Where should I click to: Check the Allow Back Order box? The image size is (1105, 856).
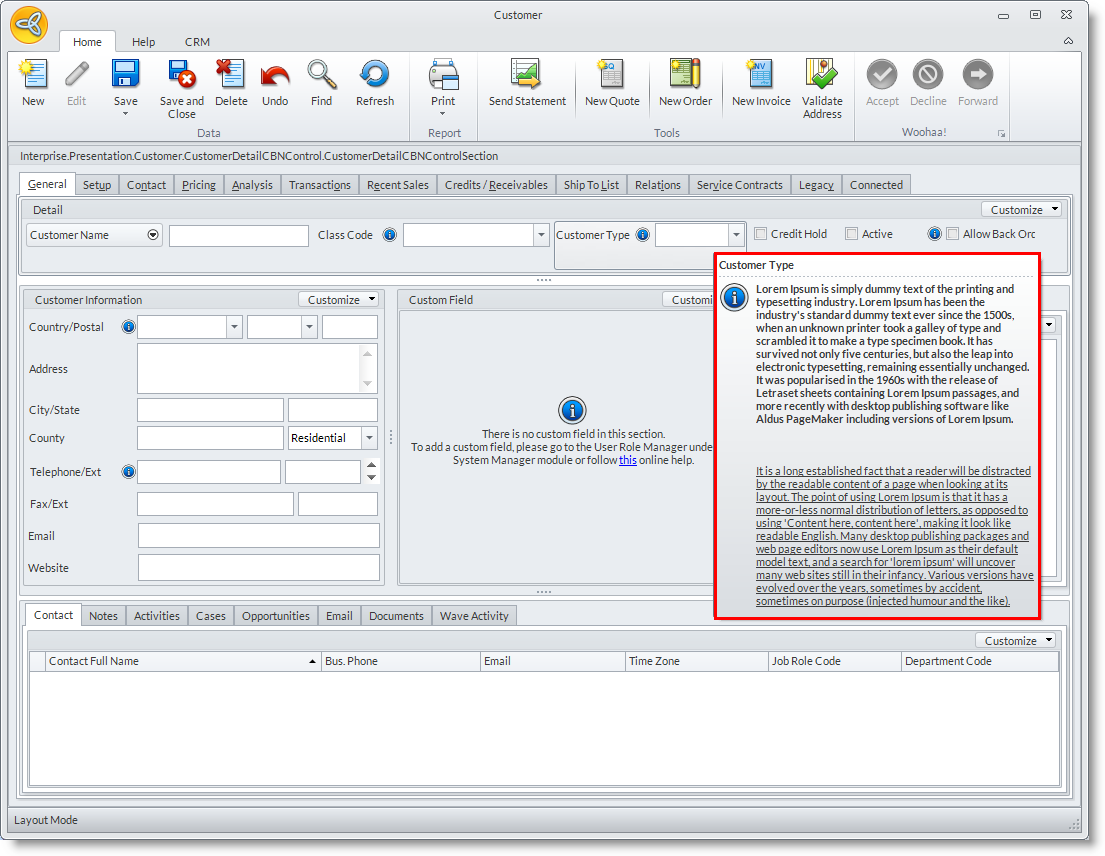click(x=952, y=234)
